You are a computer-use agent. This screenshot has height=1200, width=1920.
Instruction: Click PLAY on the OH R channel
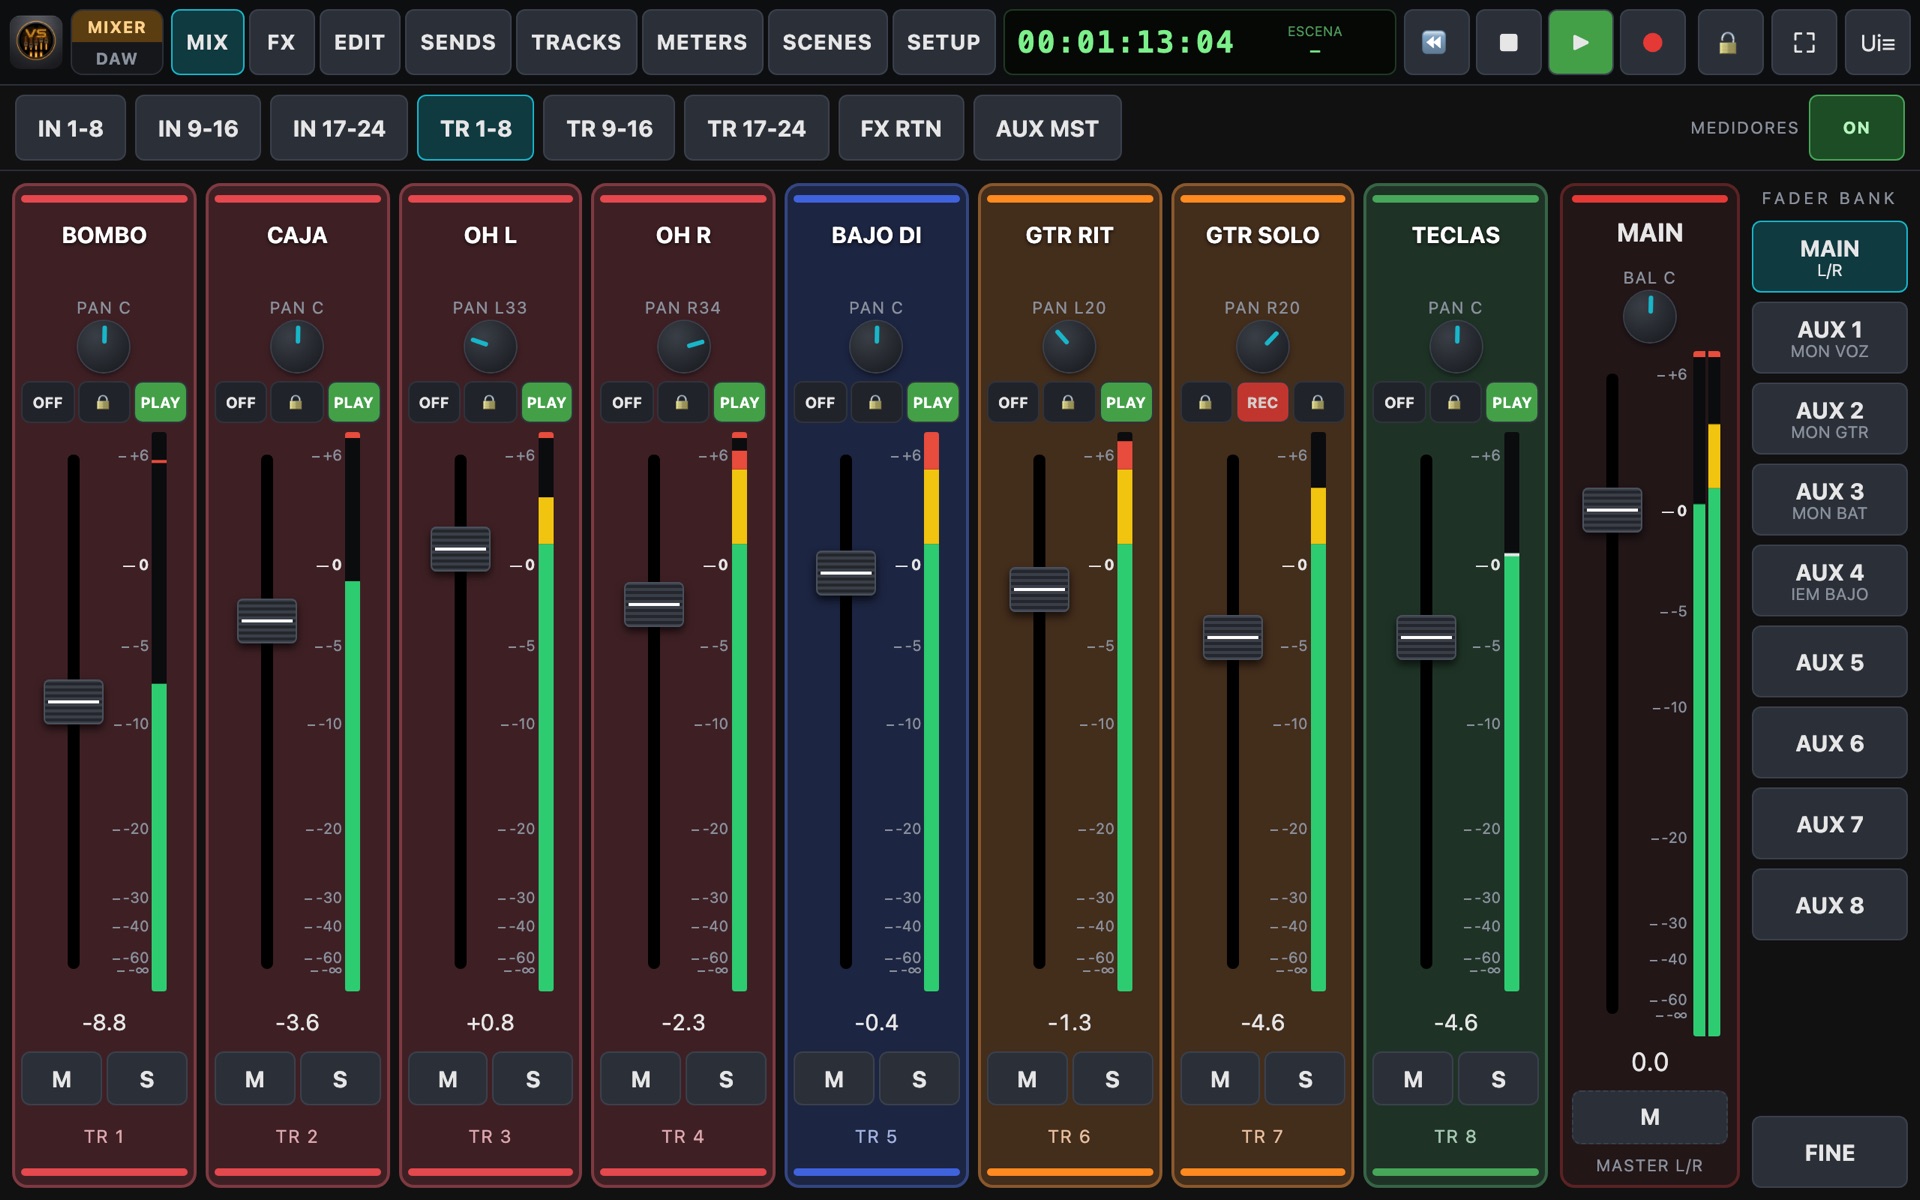tap(739, 402)
